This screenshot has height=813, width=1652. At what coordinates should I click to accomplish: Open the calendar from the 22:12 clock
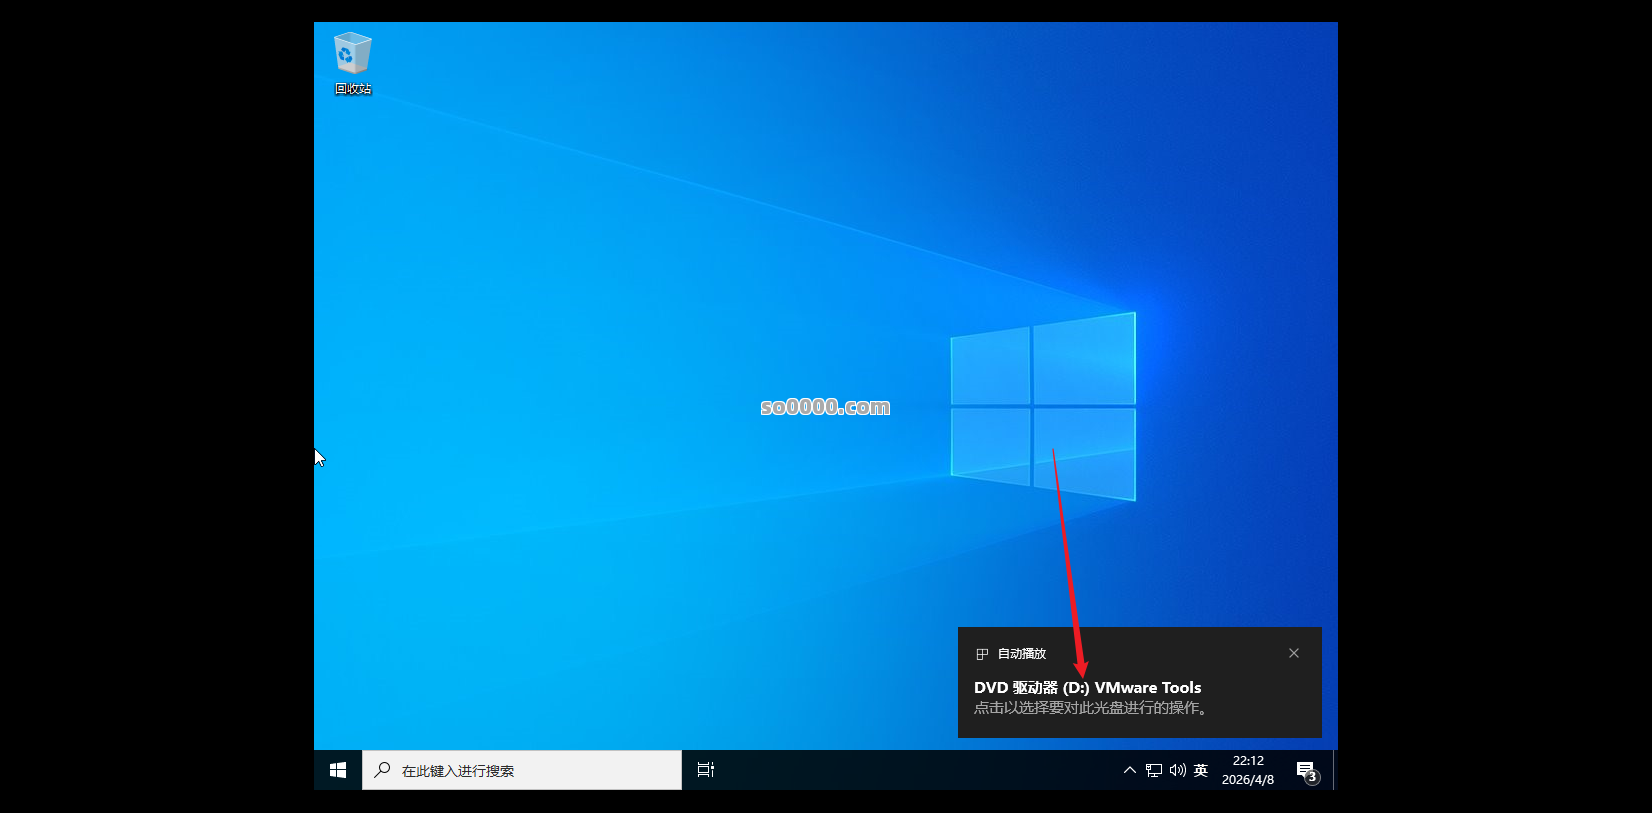pyautogui.click(x=1248, y=770)
